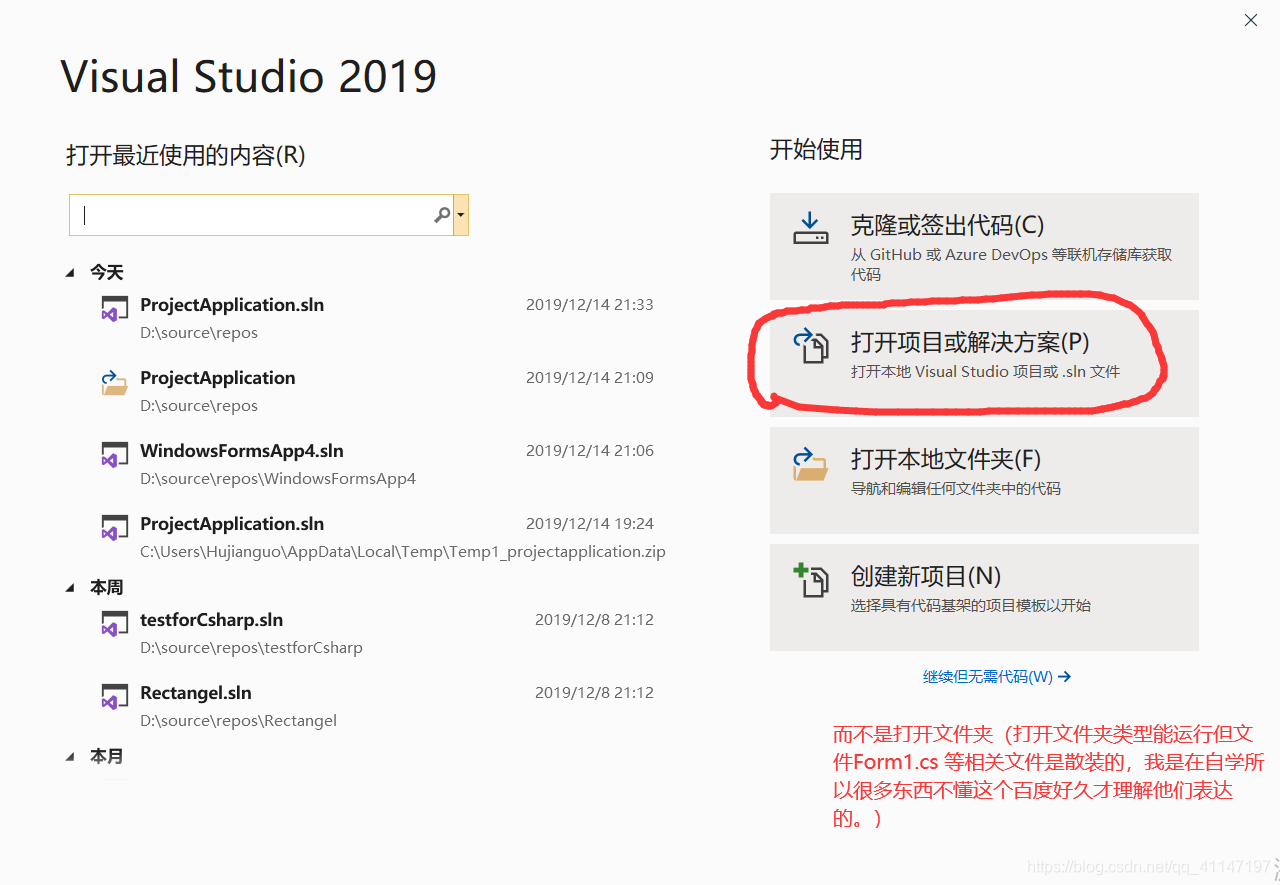Click the WindowsFormsApp4.sln solution icon
Image resolution: width=1280 pixels, height=885 pixels.
pyautogui.click(x=114, y=453)
